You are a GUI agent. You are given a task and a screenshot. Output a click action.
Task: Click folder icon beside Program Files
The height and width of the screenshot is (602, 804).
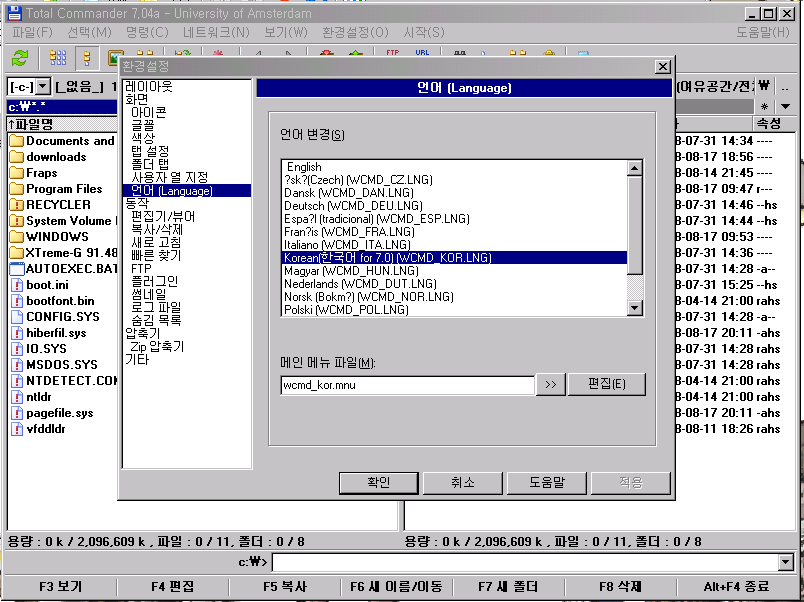pos(17,188)
